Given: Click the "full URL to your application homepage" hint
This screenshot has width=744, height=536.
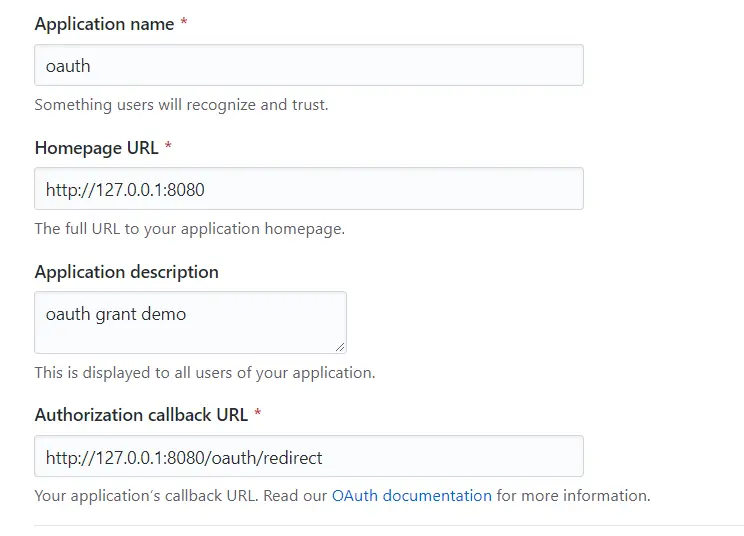Looking at the screenshot, I should 189,228.
